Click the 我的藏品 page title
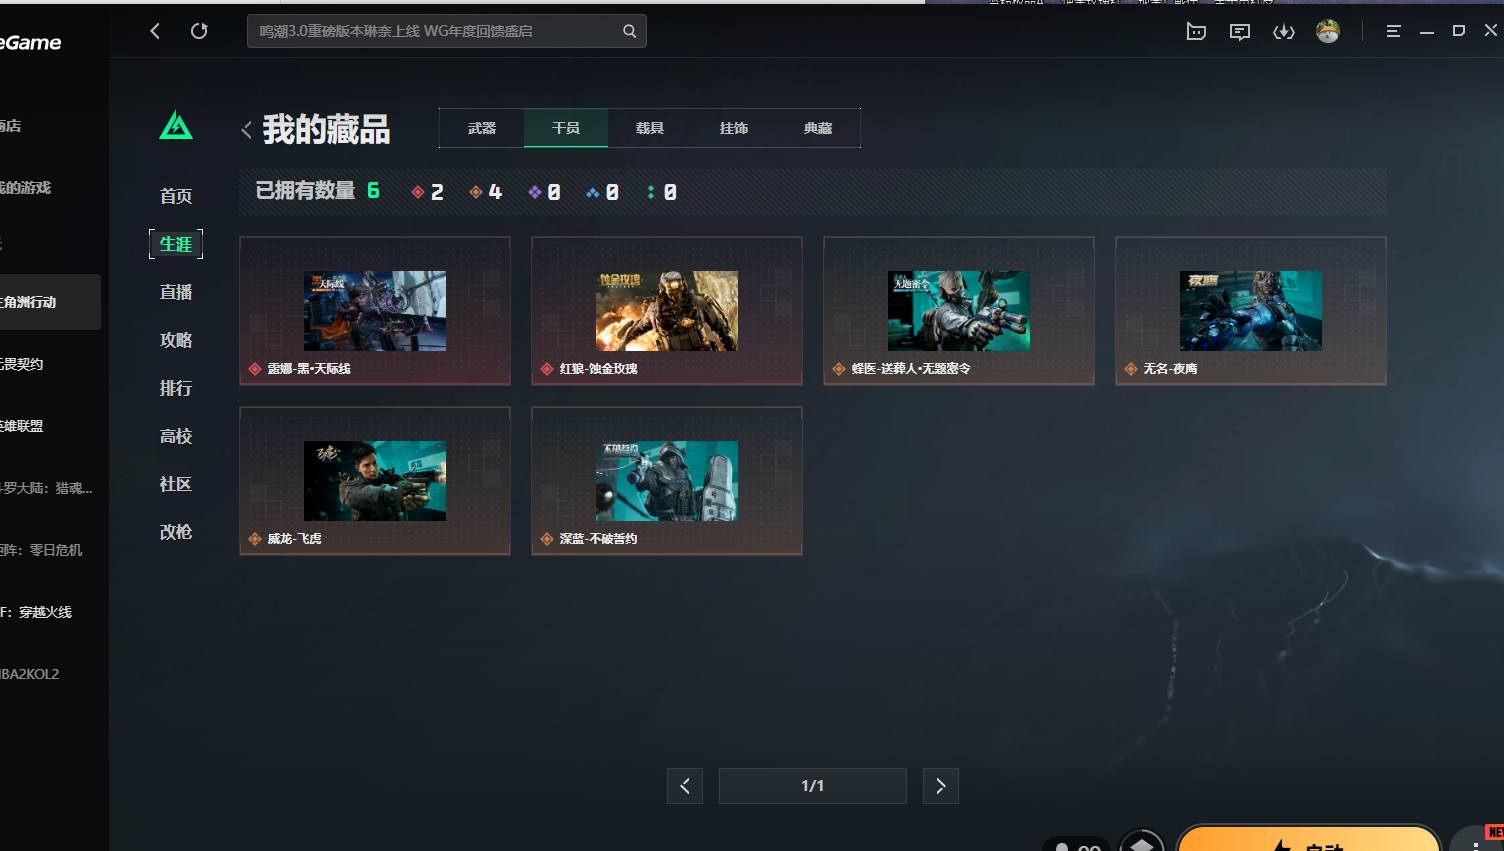 (326, 130)
